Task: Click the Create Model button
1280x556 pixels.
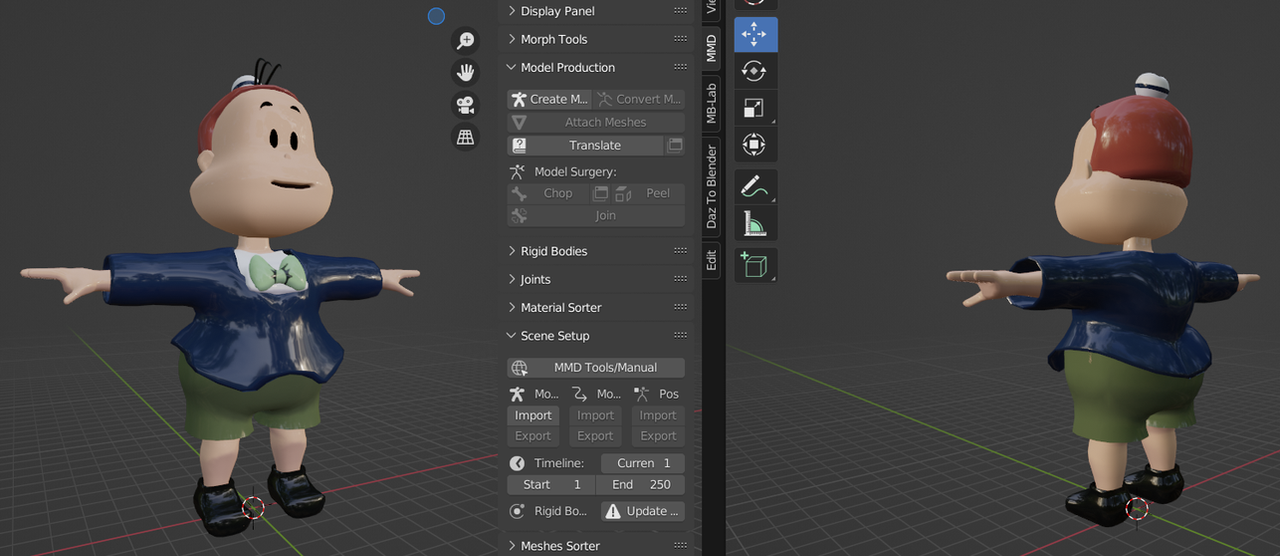Action: coord(549,99)
